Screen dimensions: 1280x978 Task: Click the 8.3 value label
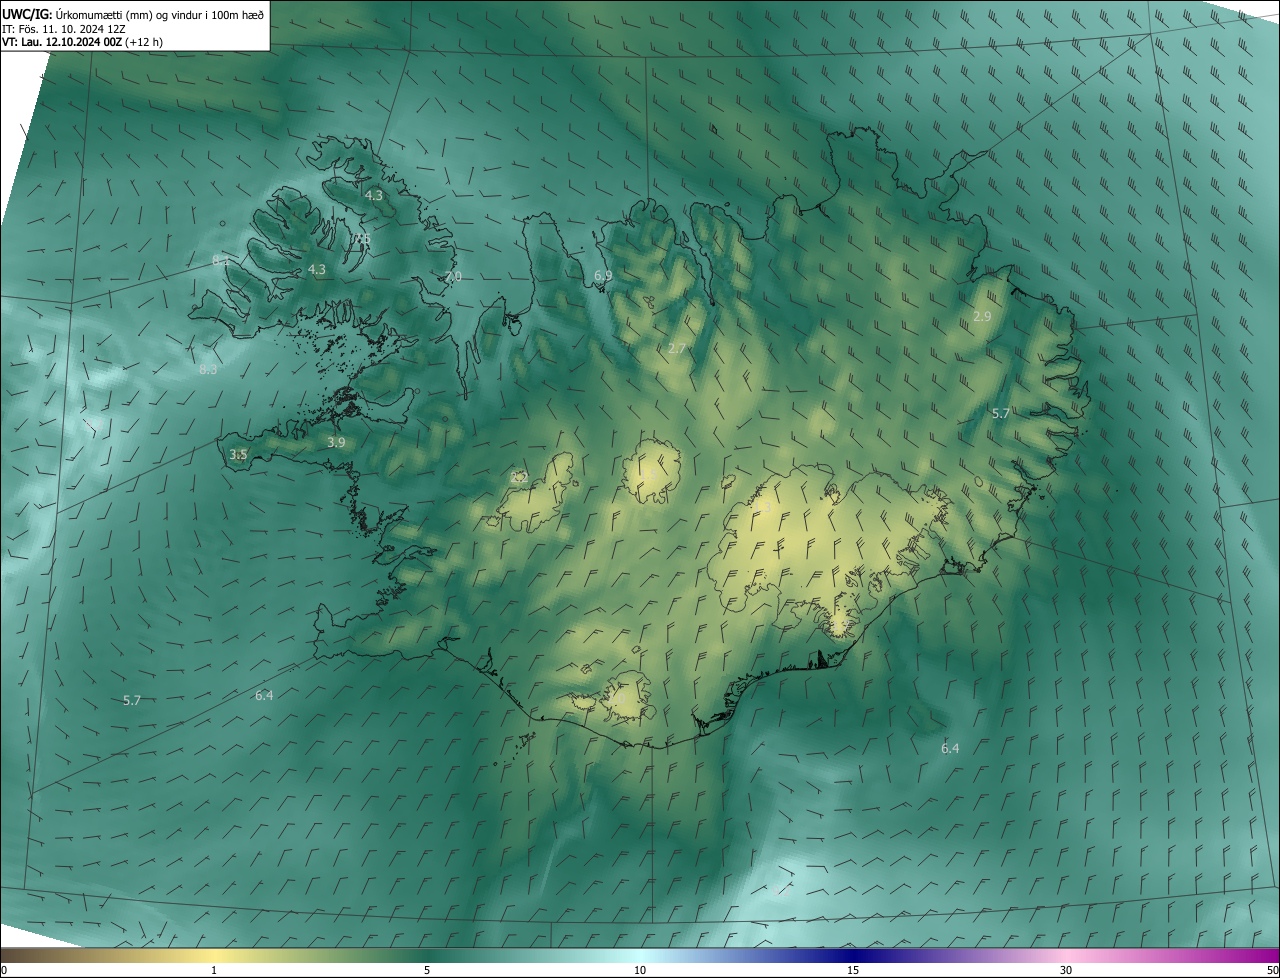208,369
